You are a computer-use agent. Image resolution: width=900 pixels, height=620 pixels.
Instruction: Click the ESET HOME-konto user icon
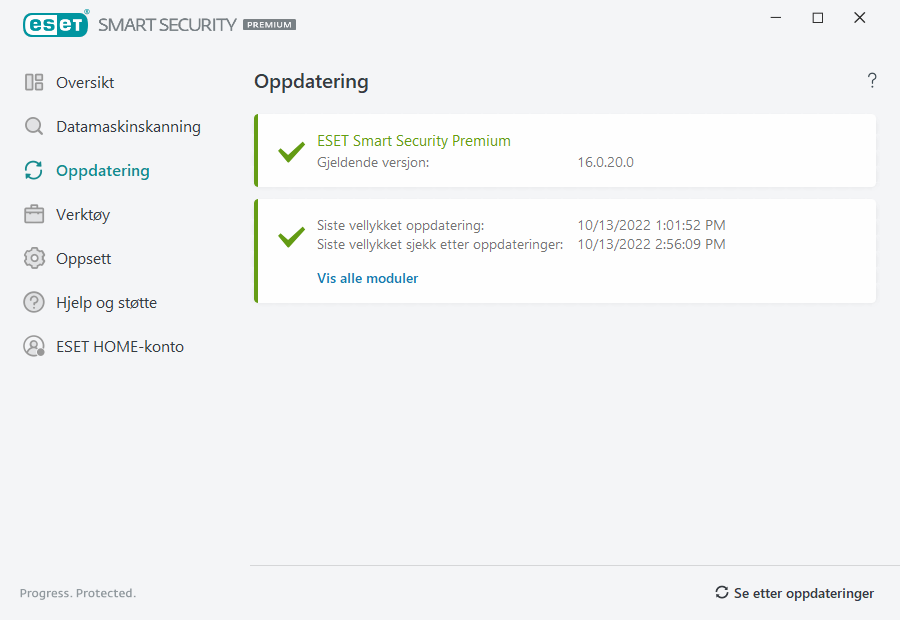[x=34, y=347]
